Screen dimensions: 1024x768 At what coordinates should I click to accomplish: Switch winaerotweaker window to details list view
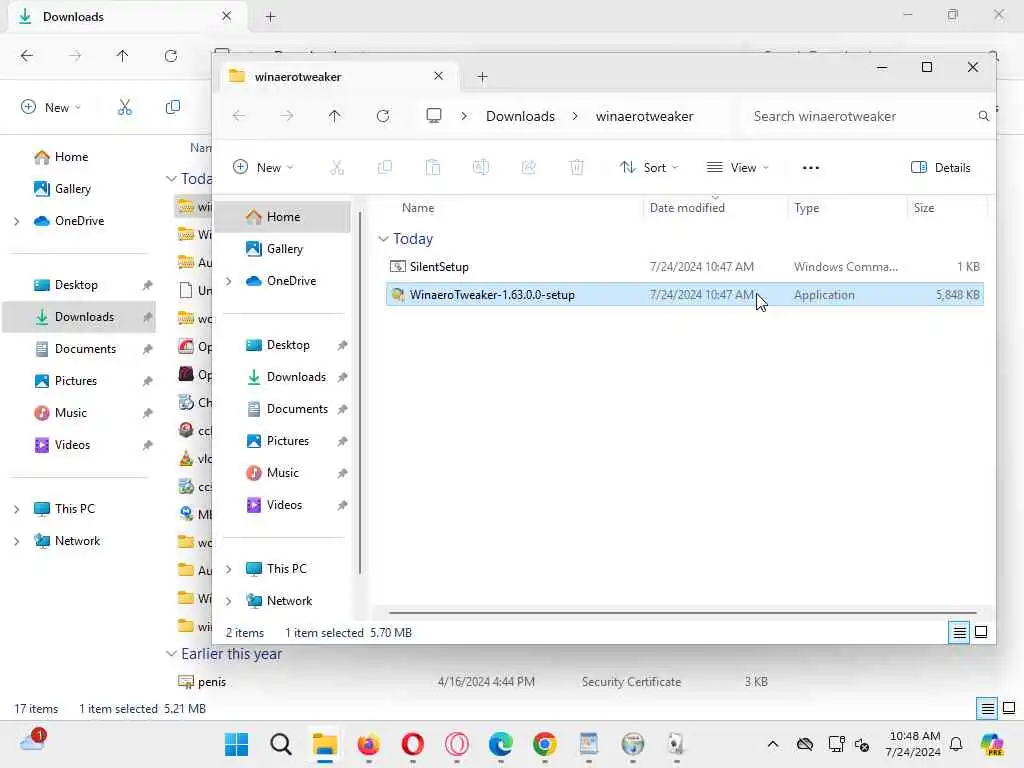coord(959,632)
